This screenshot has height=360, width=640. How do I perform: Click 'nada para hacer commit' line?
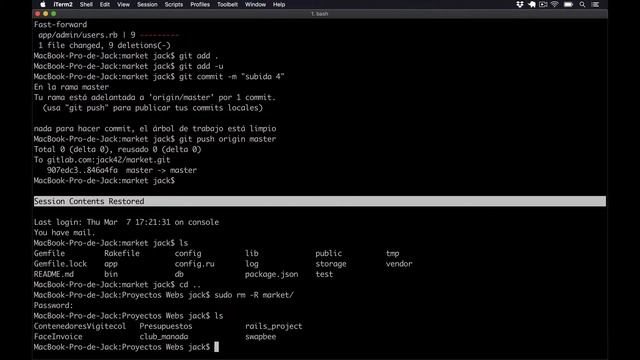pyautogui.click(x=155, y=129)
